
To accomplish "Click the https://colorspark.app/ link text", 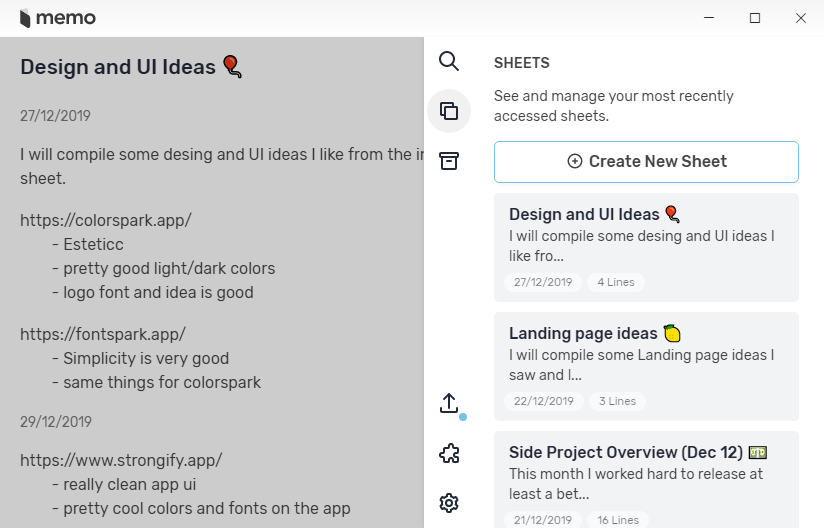I will 105,220.
